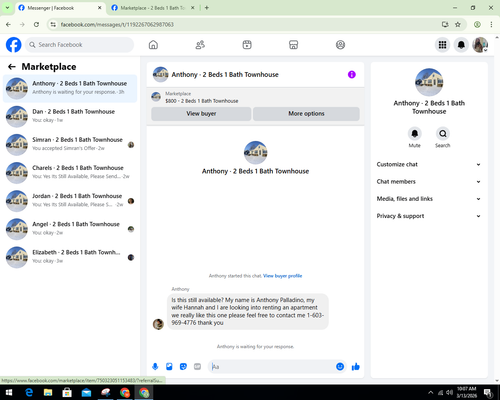This screenshot has width=500, height=400.
Task: Expand Chat members section
Action: (x=429, y=182)
